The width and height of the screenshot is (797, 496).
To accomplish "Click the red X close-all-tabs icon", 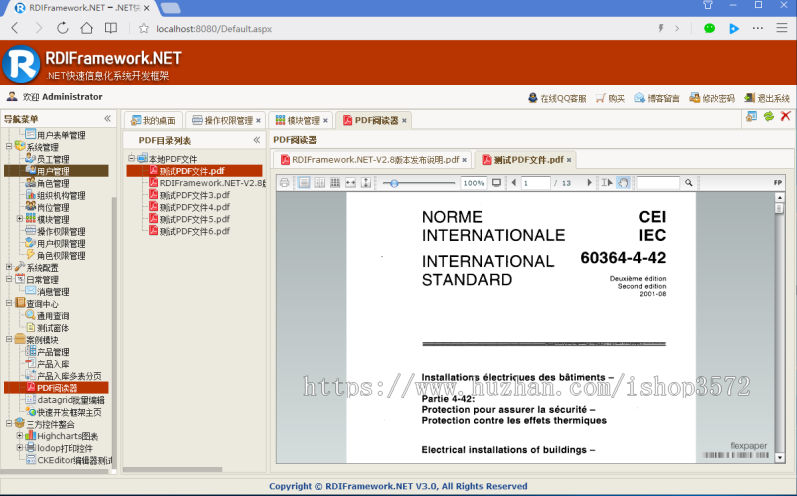I will point(785,116).
